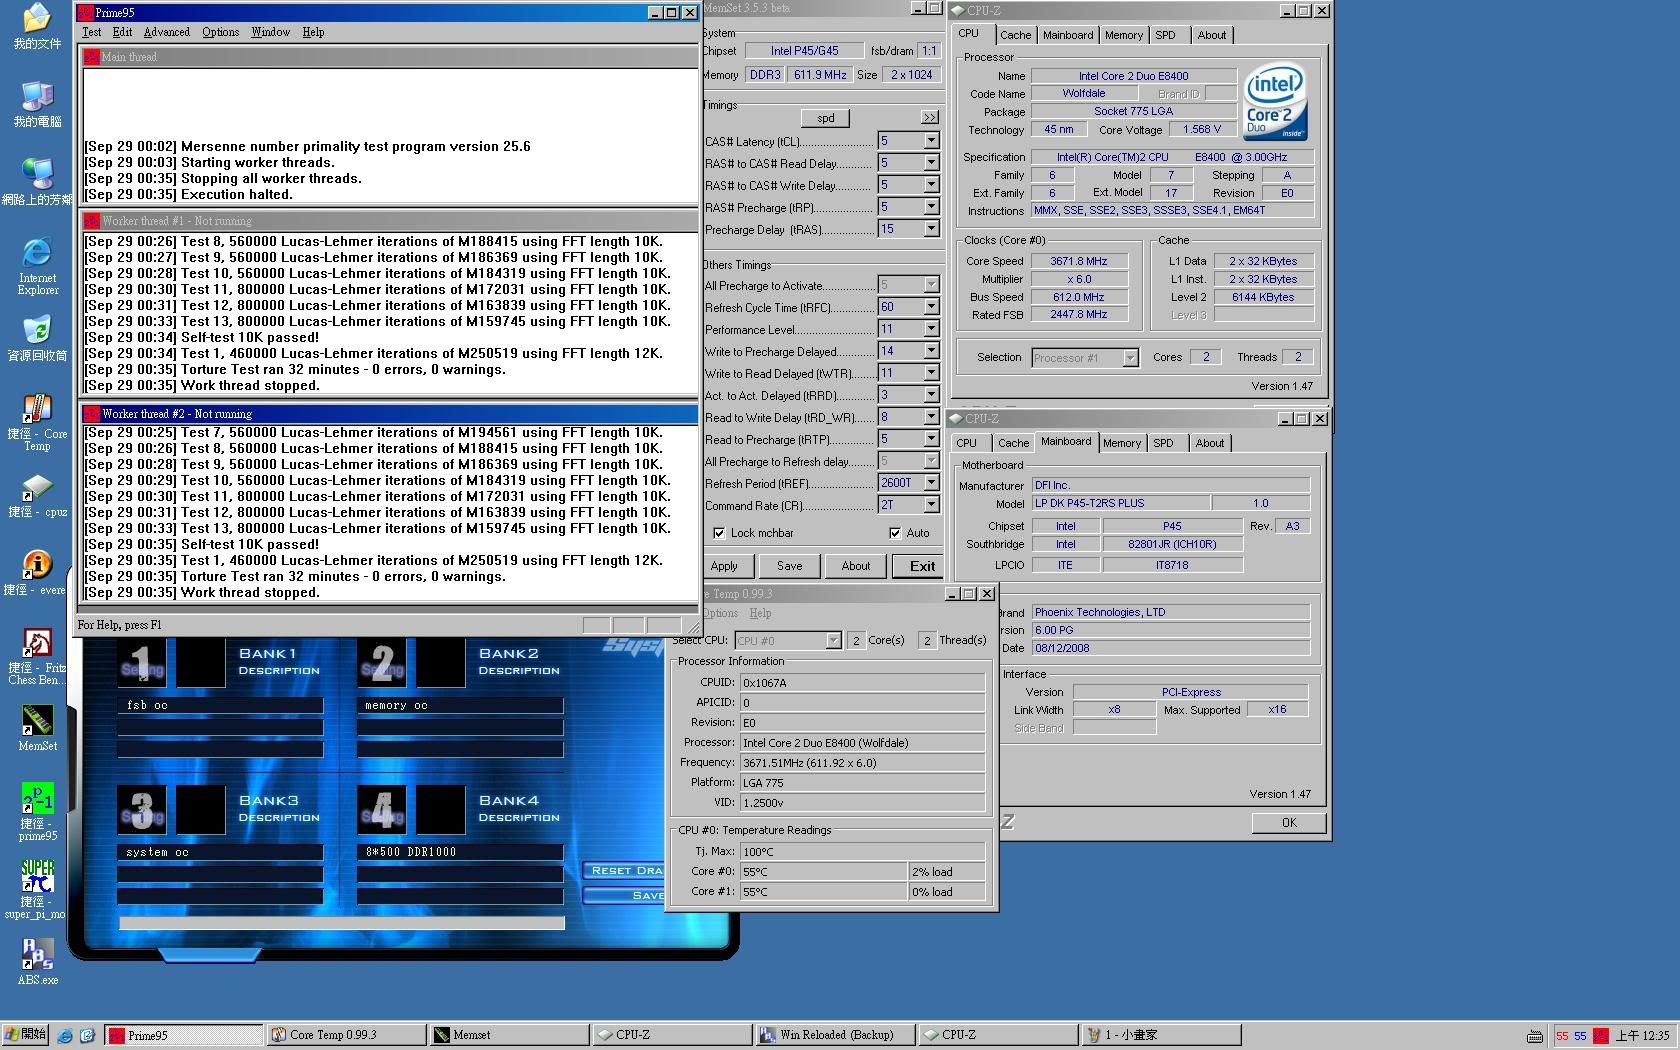Viewport: 1680px width, 1050px height.
Task: Launch the Fritz Chess Benchmark shortcut
Action: pyautogui.click(x=37, y=657)
